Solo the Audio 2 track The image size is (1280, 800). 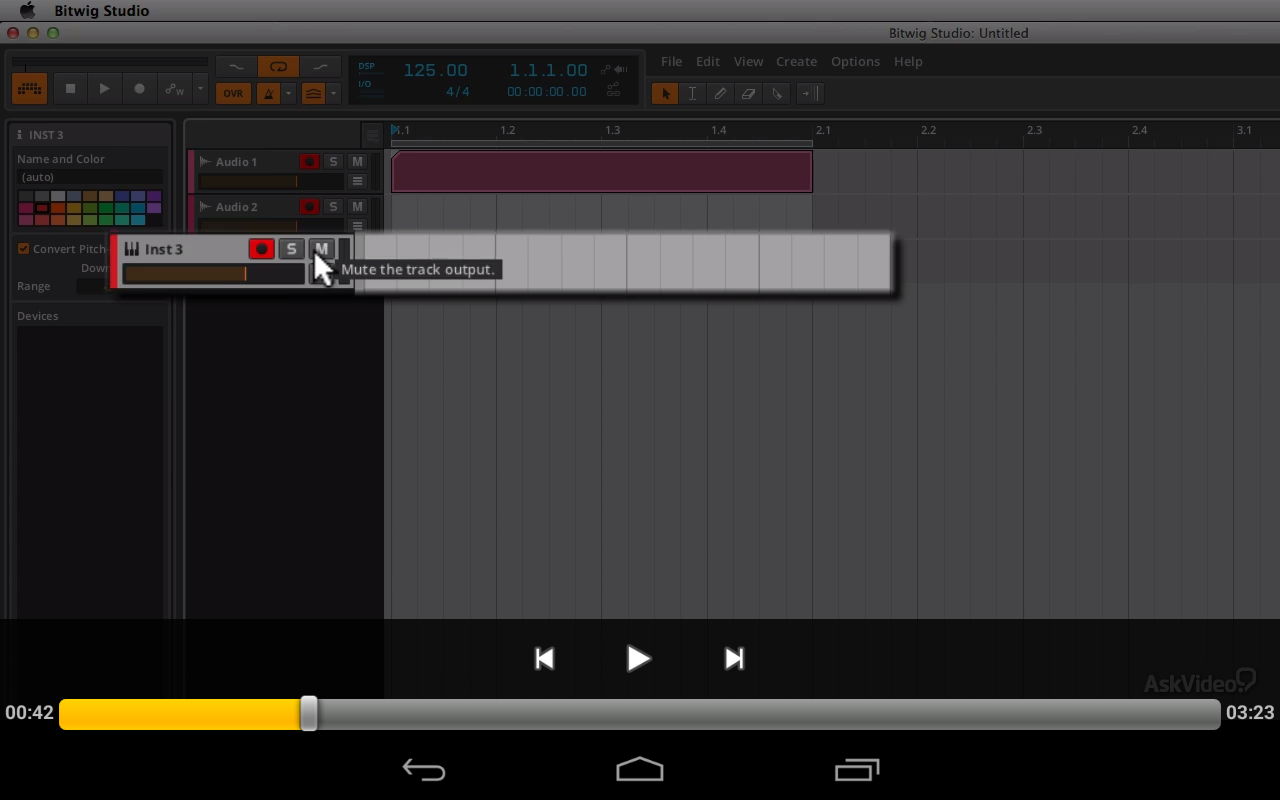pyautogui.click(x=333, y=207)
